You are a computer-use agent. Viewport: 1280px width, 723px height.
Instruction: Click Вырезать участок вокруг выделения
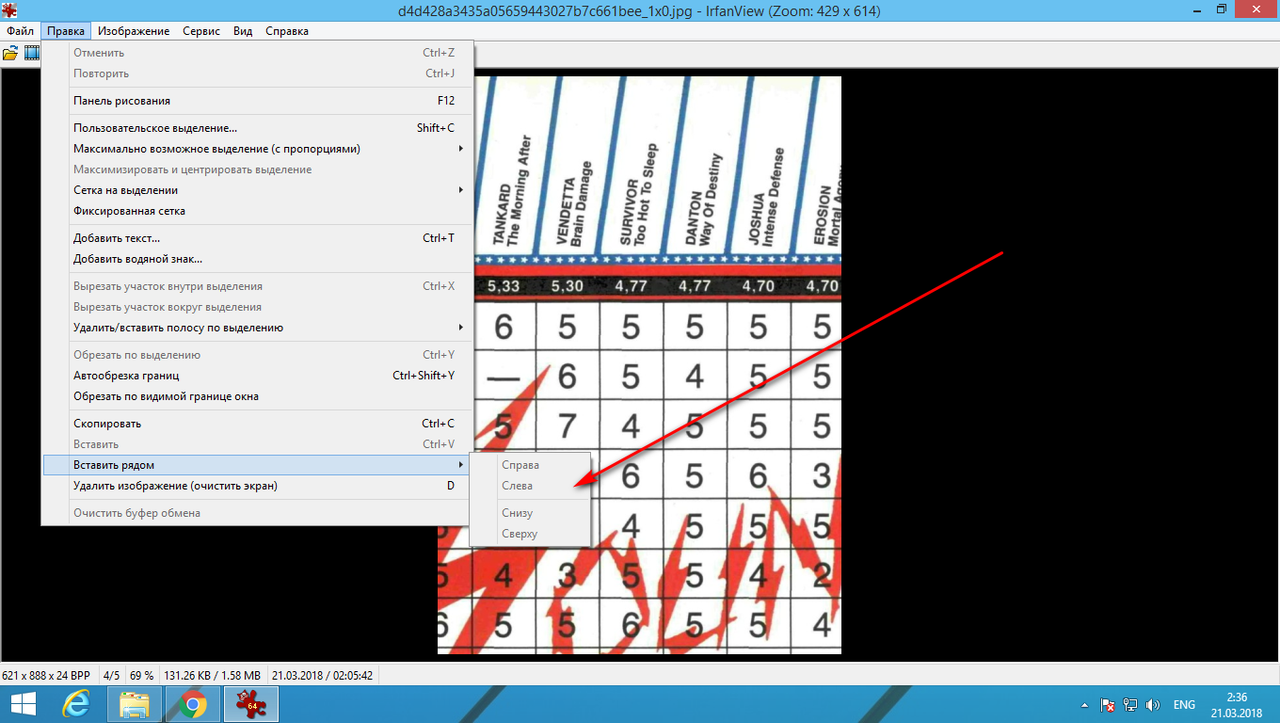[257, 307]
